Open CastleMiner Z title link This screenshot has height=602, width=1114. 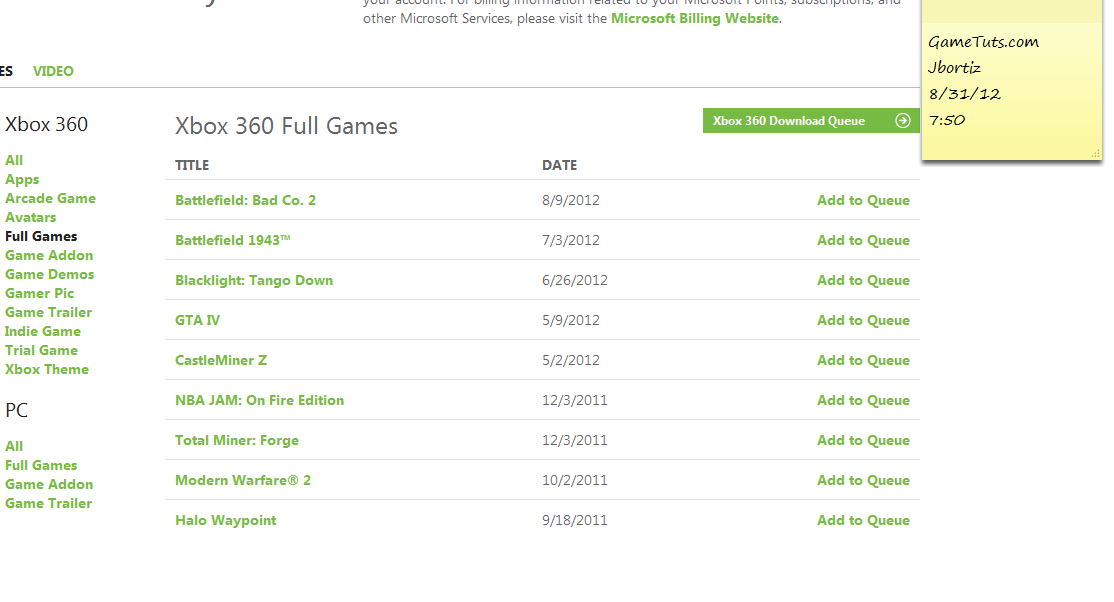coord(221,360)
